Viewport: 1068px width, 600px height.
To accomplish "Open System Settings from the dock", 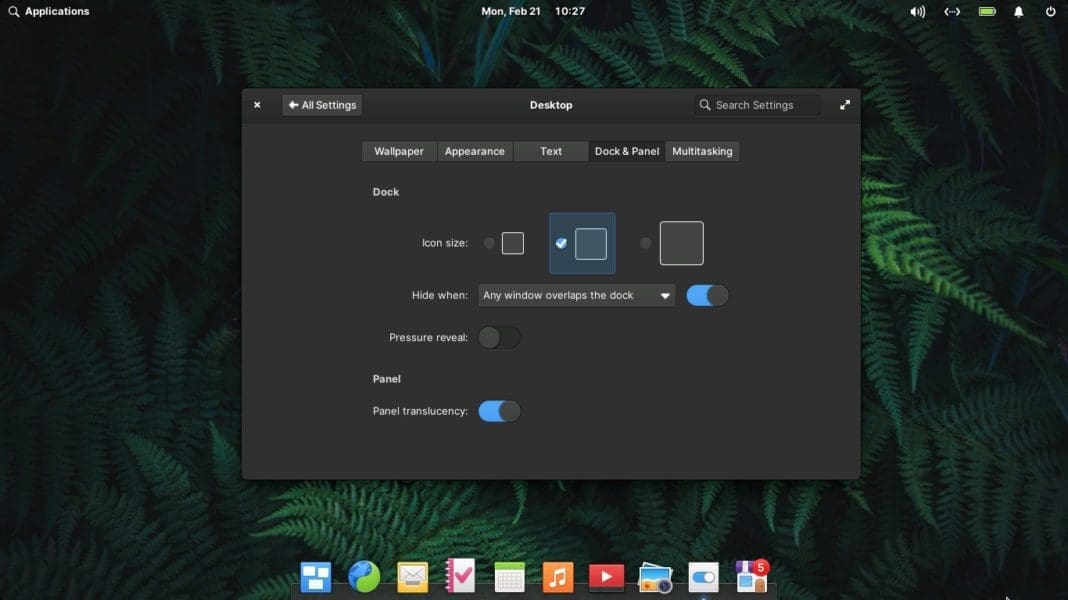I will (x=702, y=576).
